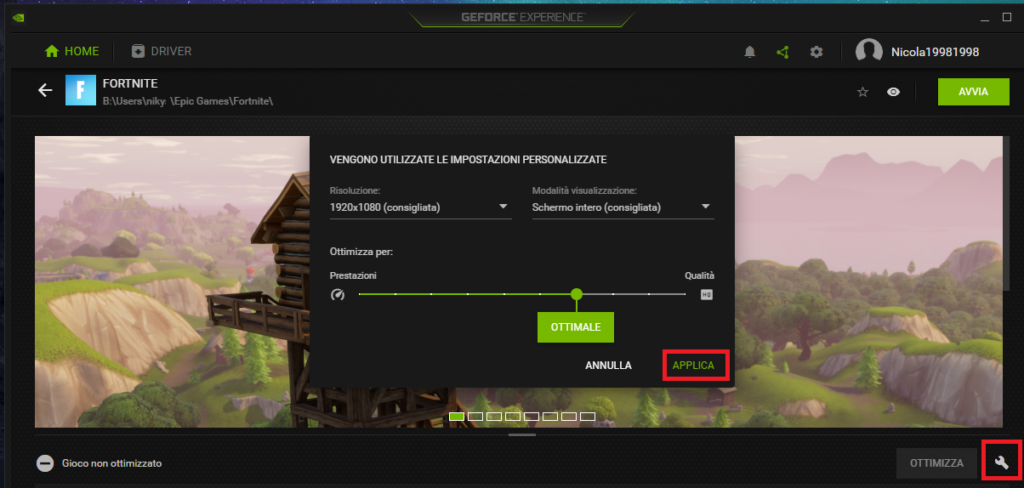Image resolution: width=1024 pixels, height=488 pixels.
Task: Click the OTTIMALE button
Action: tap(575, 327)
